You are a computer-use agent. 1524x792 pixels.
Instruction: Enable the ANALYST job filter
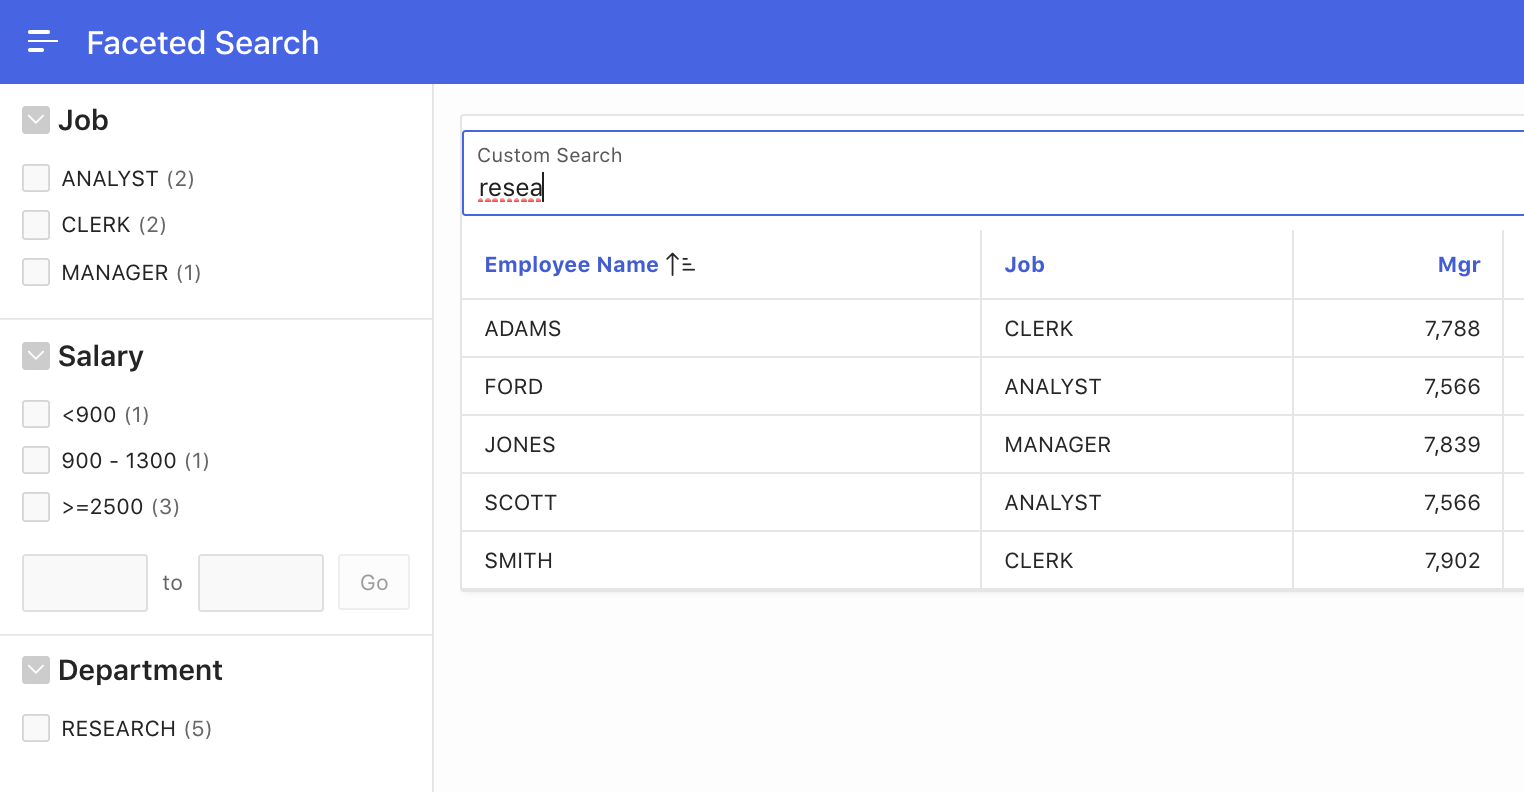(36, 178)
